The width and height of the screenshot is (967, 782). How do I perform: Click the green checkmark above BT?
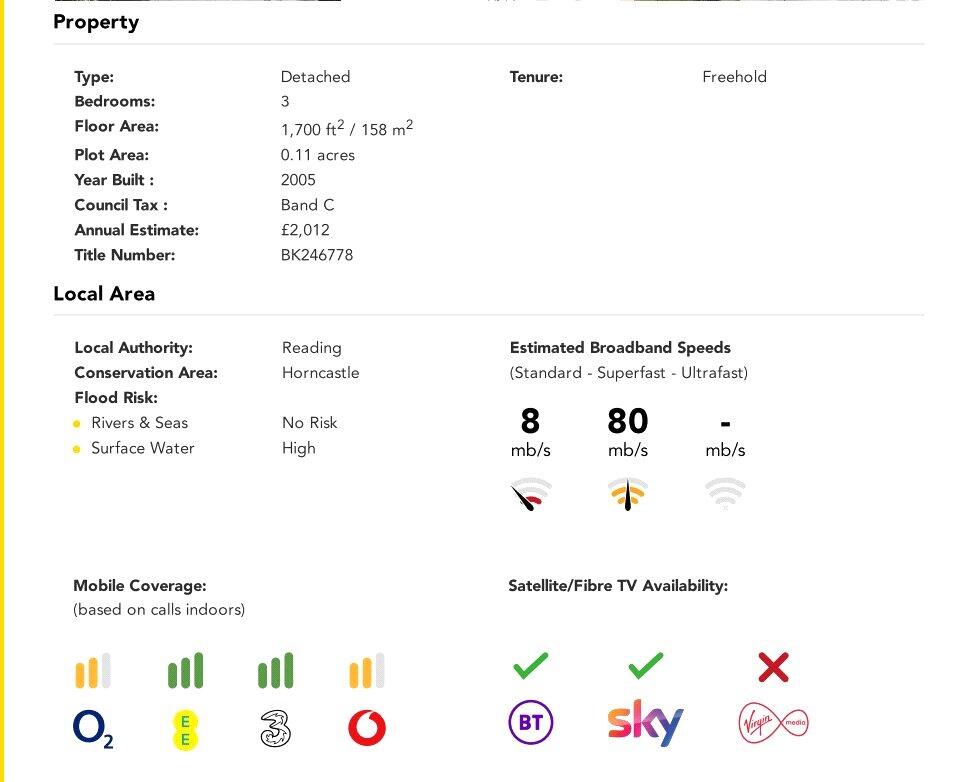pos(530,665)
